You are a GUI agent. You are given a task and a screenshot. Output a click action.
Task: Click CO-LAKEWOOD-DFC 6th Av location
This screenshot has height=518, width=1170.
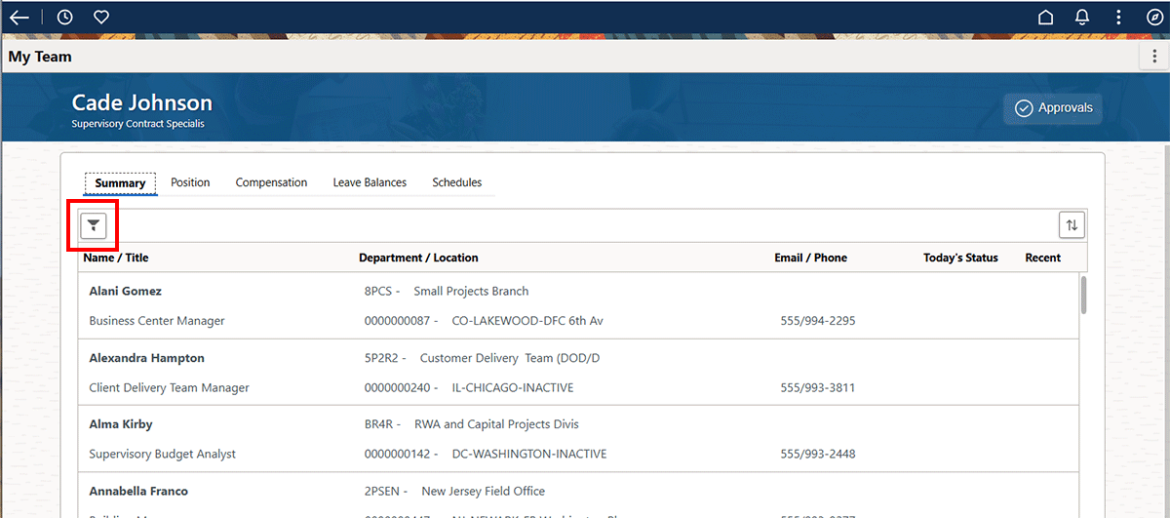pyautogui.click(x=528, y=321)
